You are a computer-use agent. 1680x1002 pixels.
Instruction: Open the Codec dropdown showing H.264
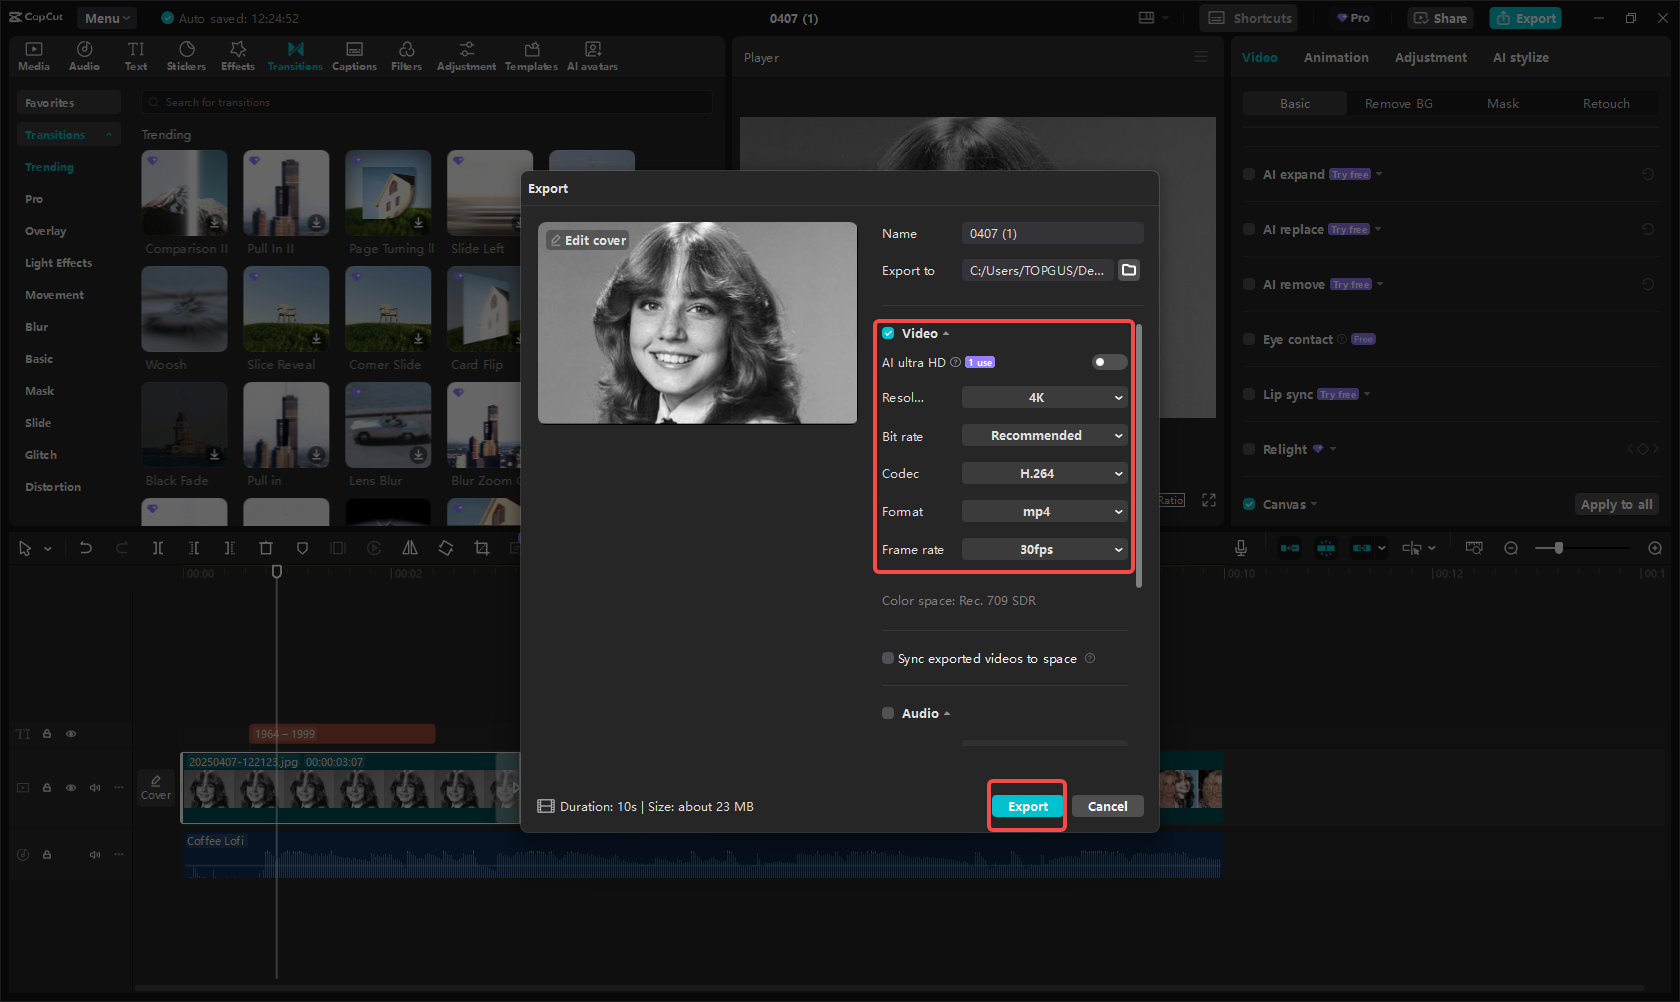pyautogui.click(x=1044, y=473)
